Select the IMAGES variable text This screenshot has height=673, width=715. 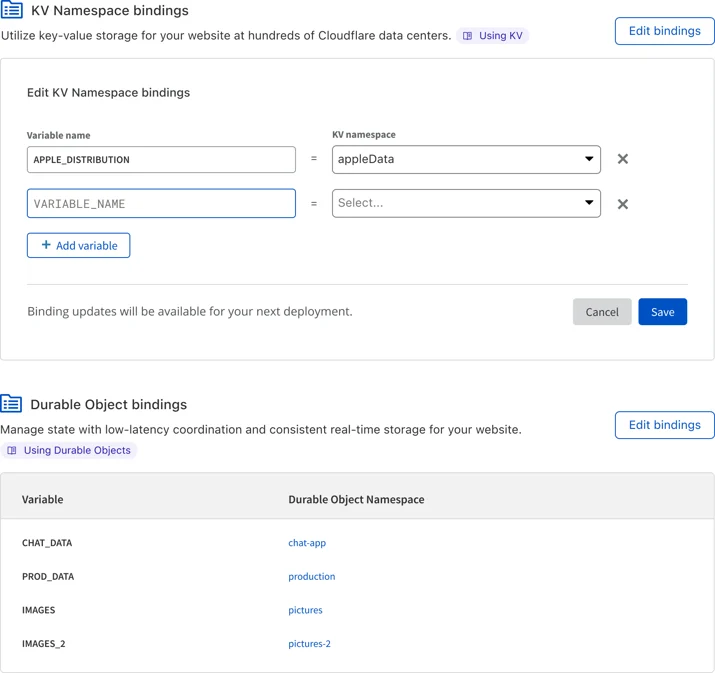coord(38,610)
